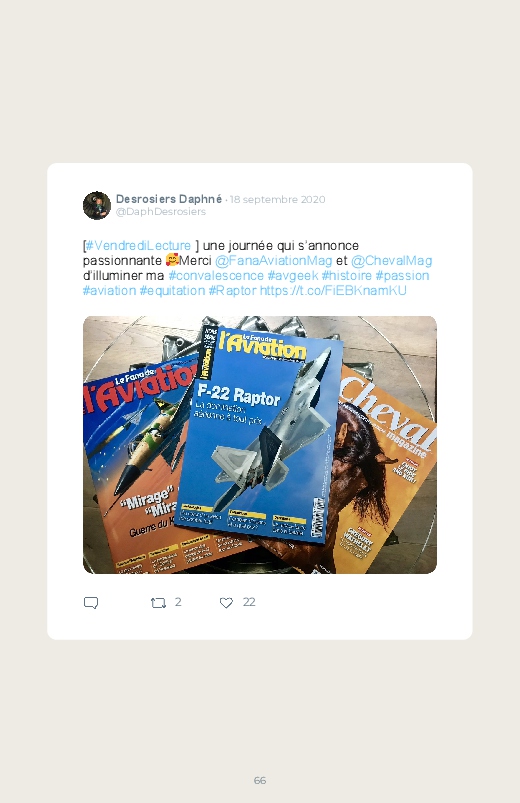Click the 18 septembre 2020 date
The image size is (520, 803).
pyautogui.click(x=278, y=199)
